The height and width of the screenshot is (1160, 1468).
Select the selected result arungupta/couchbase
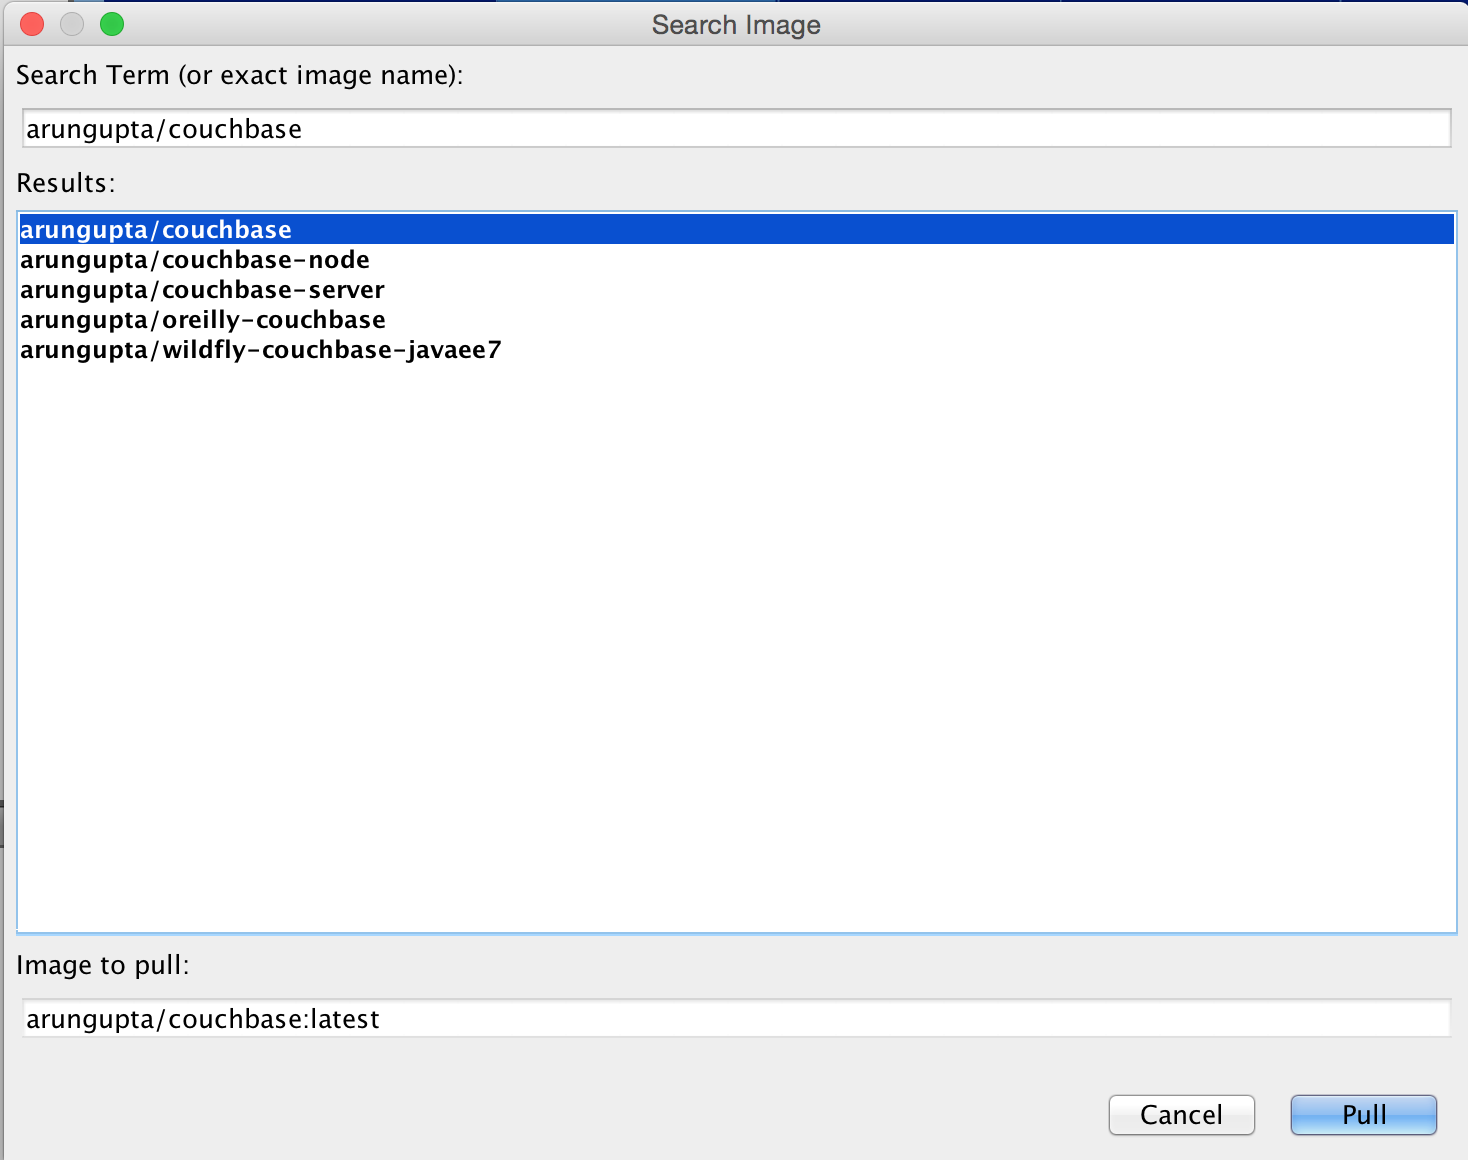click(x=736, y=229)
